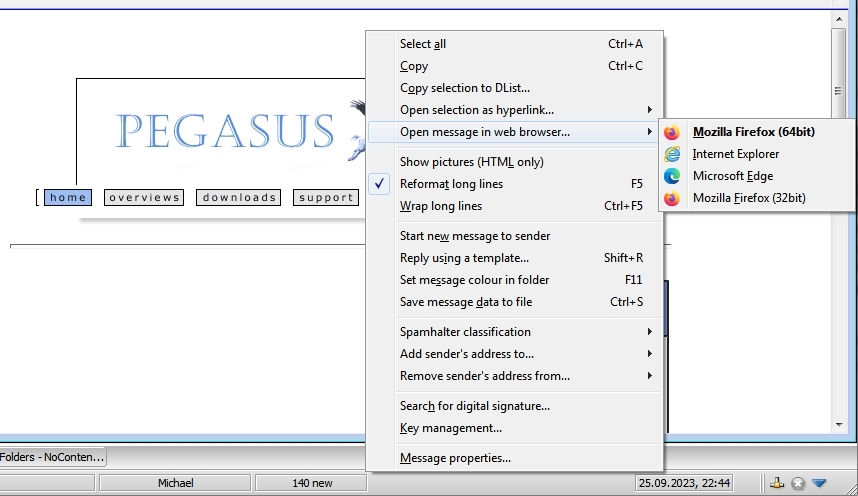Select Microsoft Edge to open the message
This screenshot has height=496, width=858.
[x=732, y=176]
